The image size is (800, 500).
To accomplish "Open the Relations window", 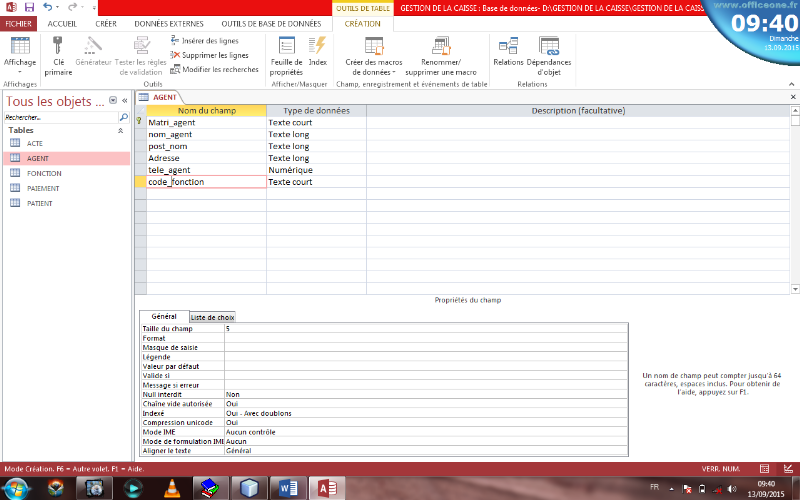I will (508, 46).
